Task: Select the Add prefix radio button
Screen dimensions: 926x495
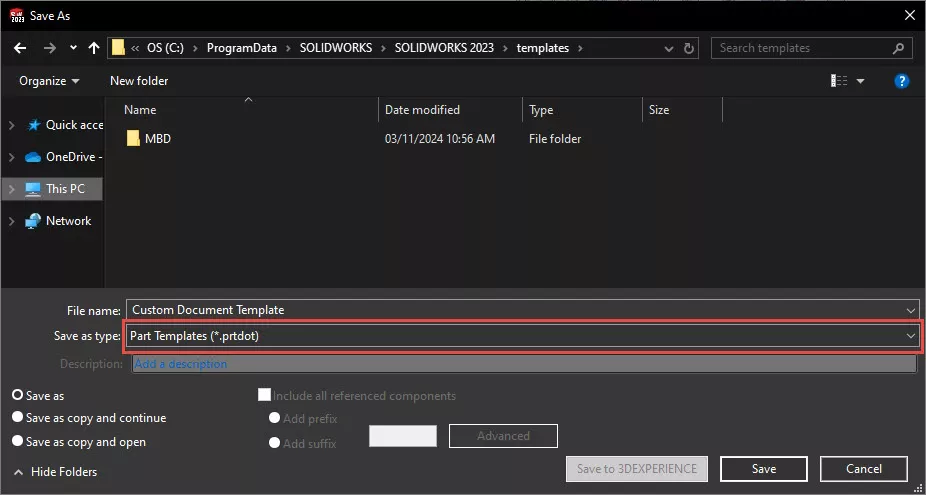Action: pos(274,418)
